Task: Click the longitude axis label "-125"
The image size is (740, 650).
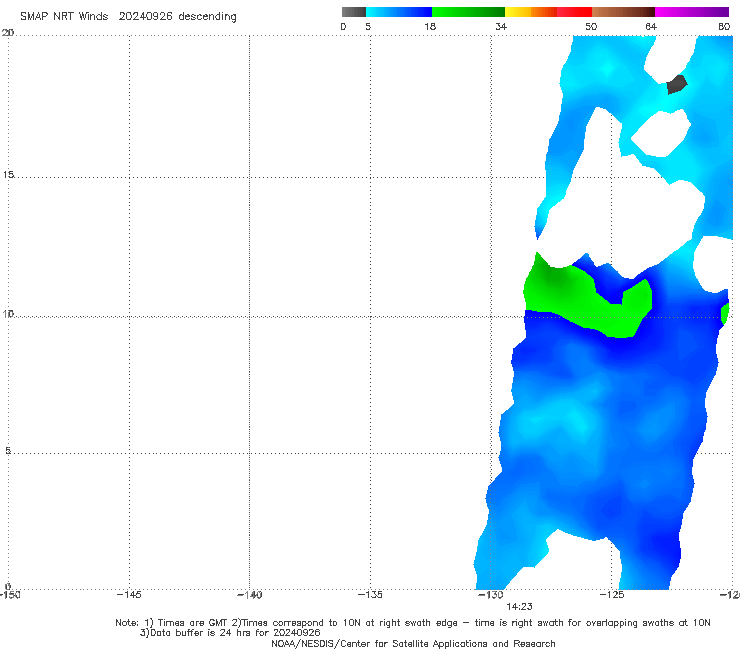Action: click(612, 595)
